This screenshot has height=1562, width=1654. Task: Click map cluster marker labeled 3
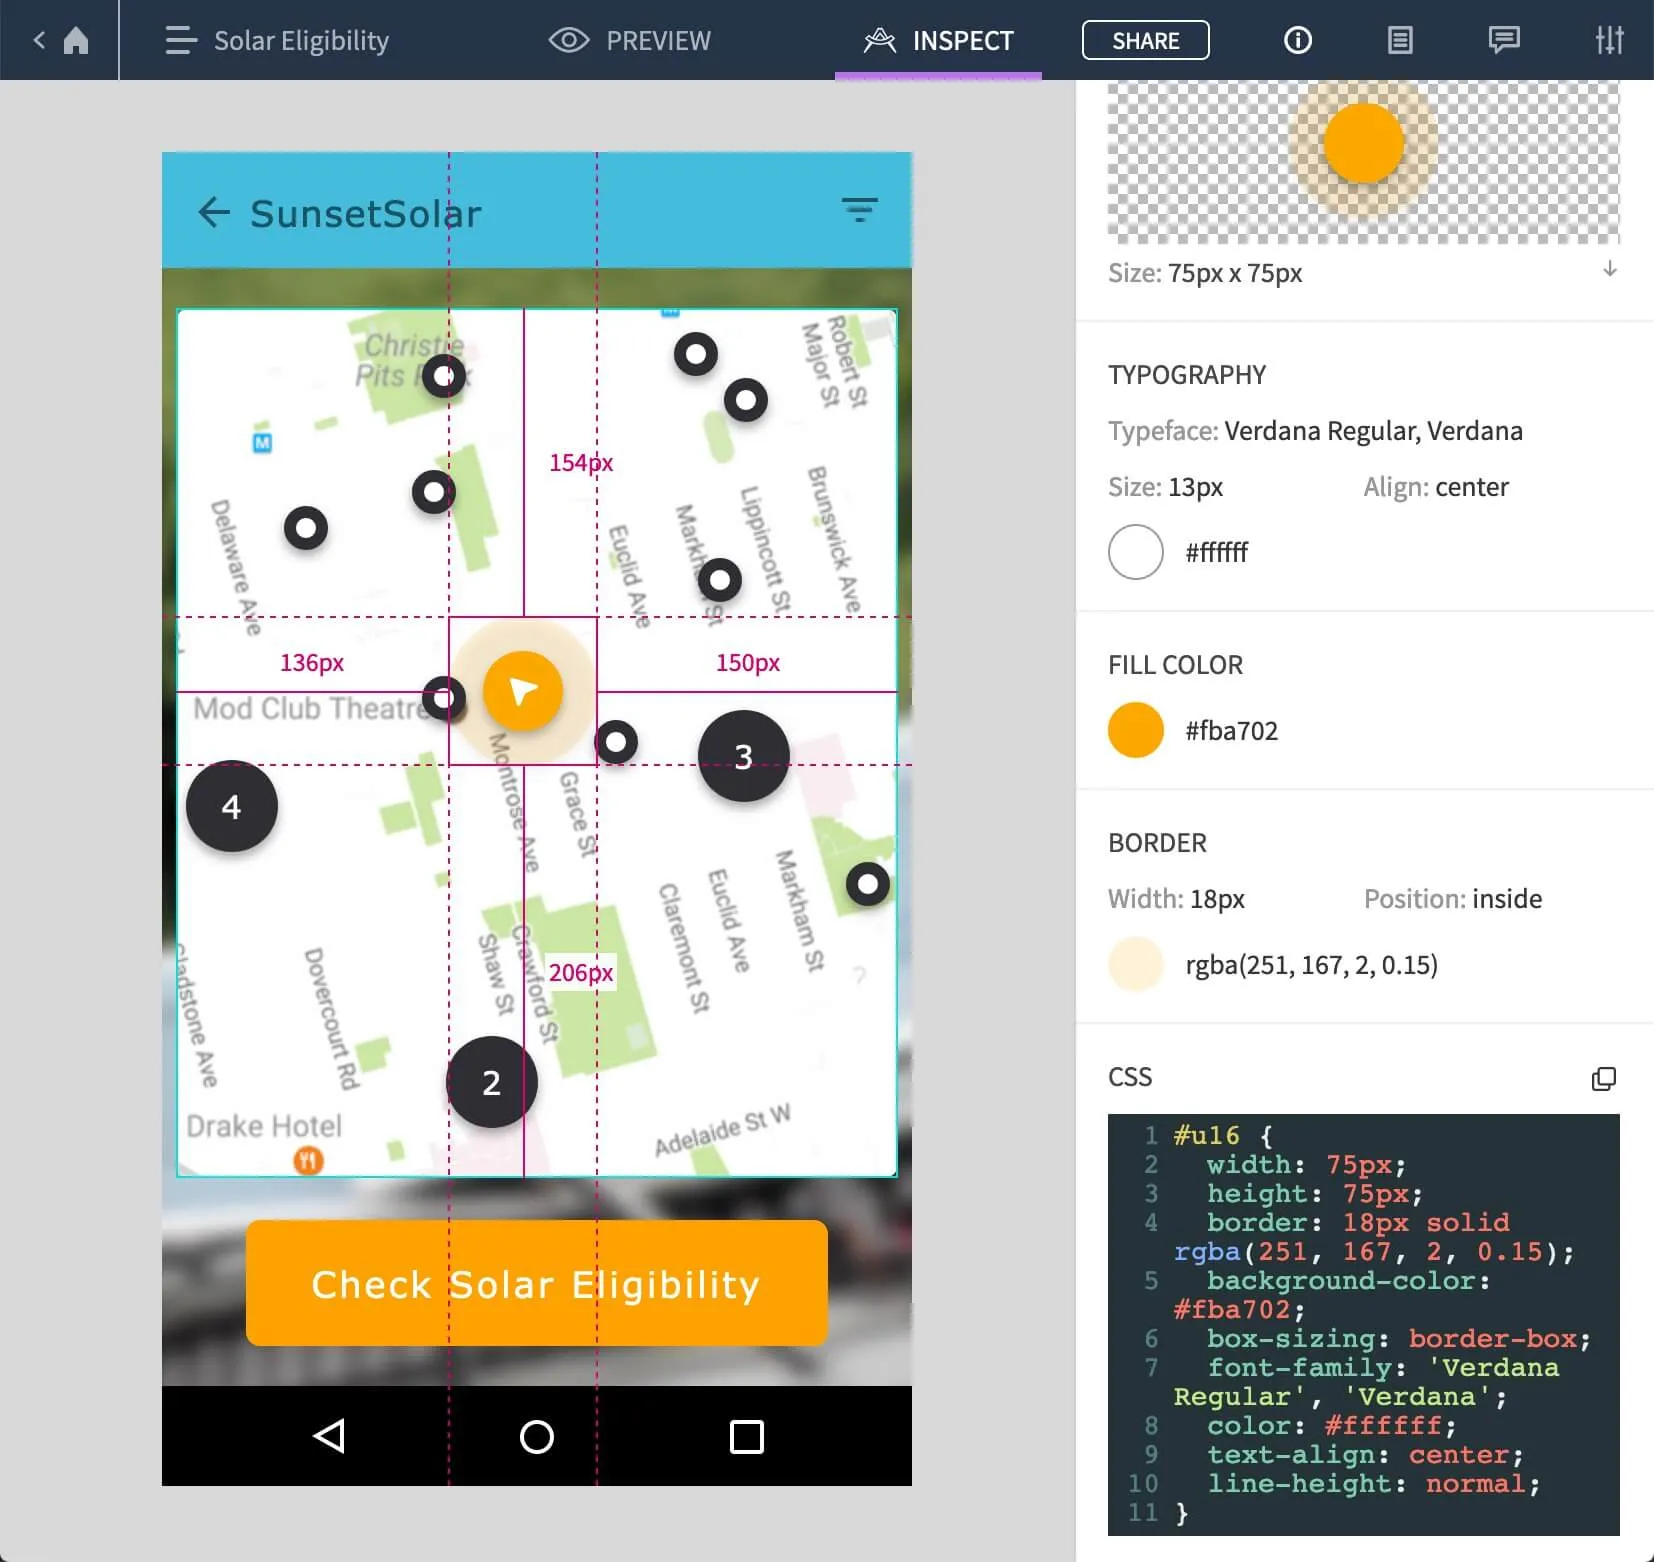coord(743,756)
